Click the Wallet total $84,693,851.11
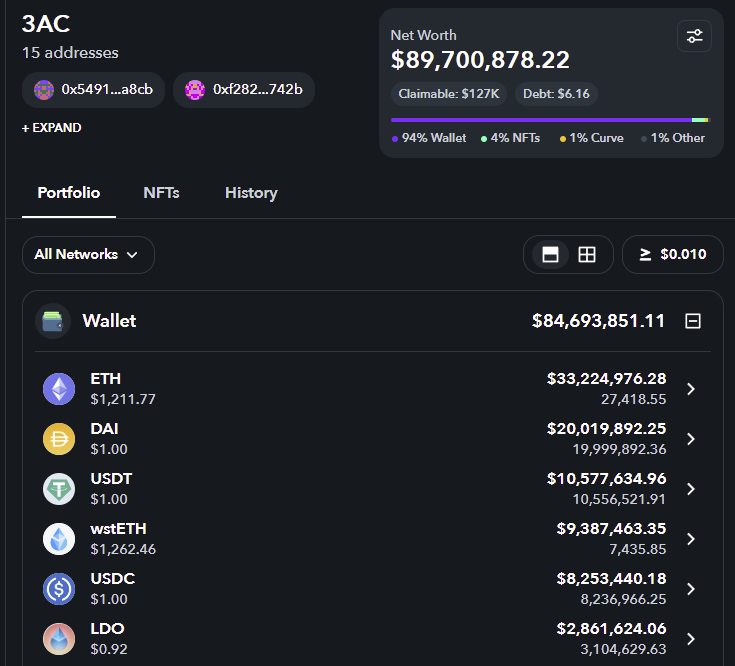This screenshot has width=735, height=666. (x=598, y=321)
